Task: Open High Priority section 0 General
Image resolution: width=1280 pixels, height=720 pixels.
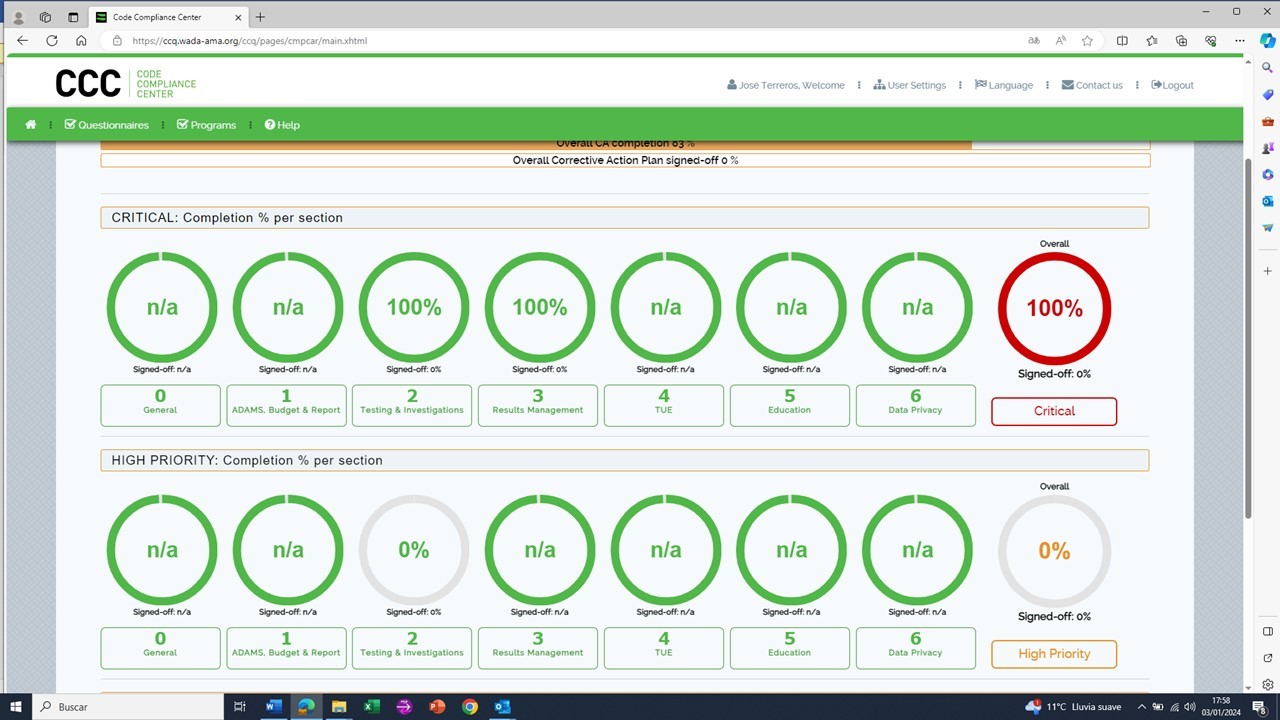Action: click(x=160, y=648)
